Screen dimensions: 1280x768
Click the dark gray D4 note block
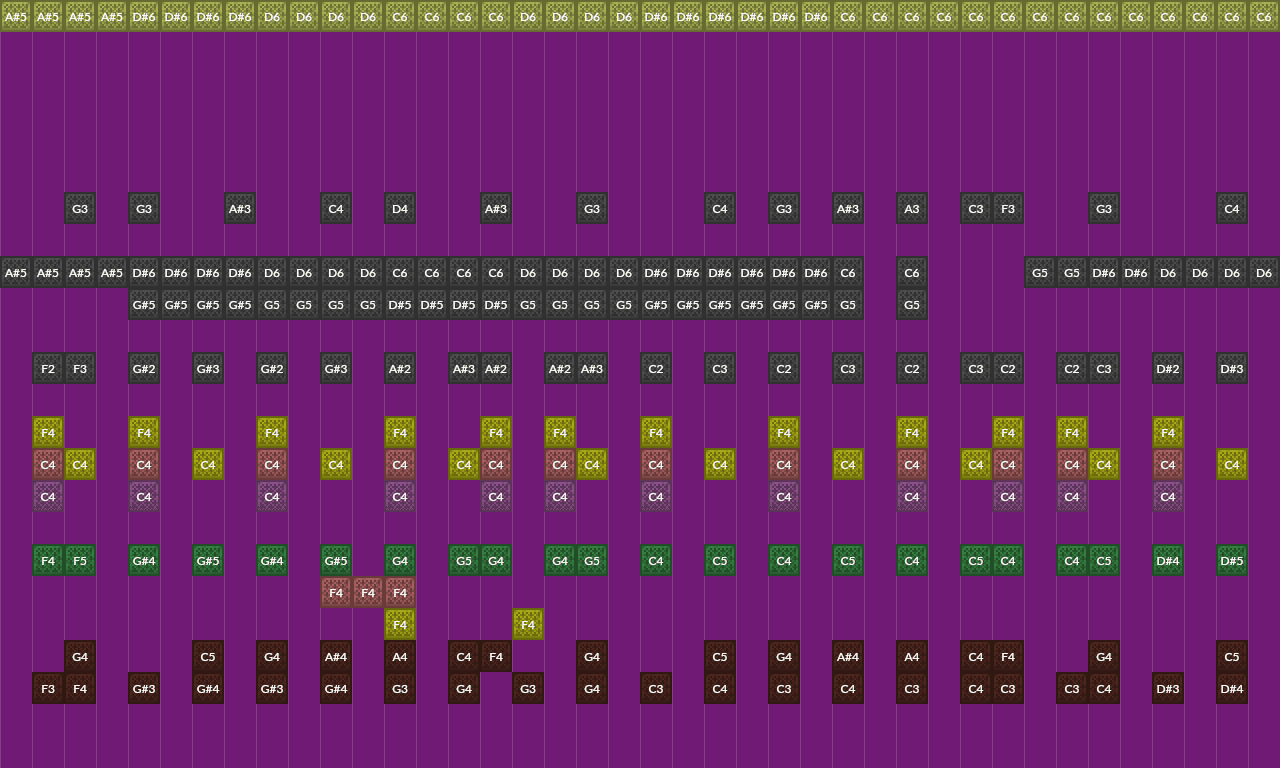click(x=400, y=209)
